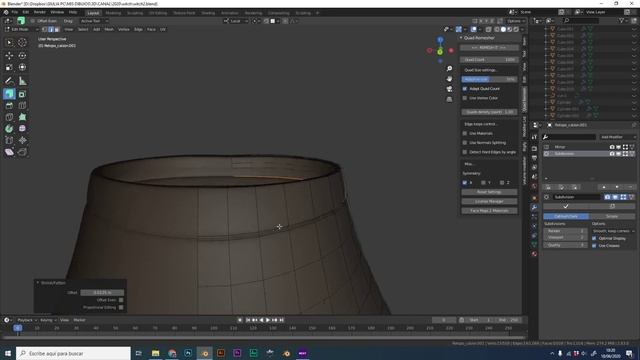
Task: Open the Render menu
Action: click(40, 12)
